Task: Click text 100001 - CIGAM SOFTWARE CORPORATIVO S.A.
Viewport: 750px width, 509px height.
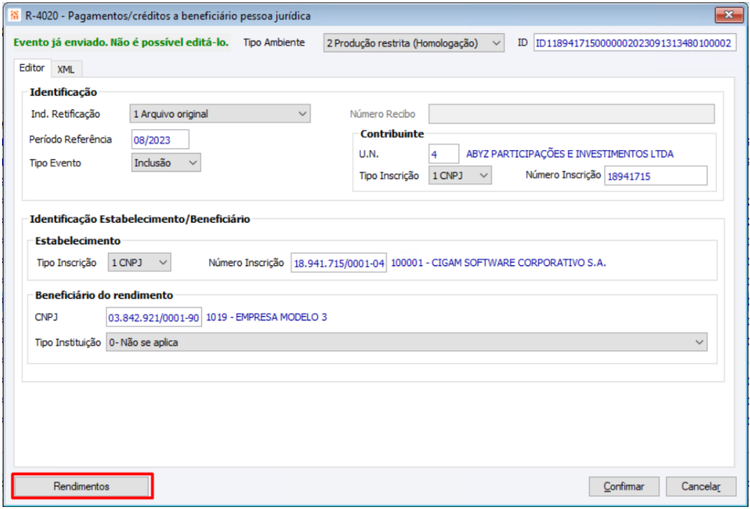Action: pos(499,263)
